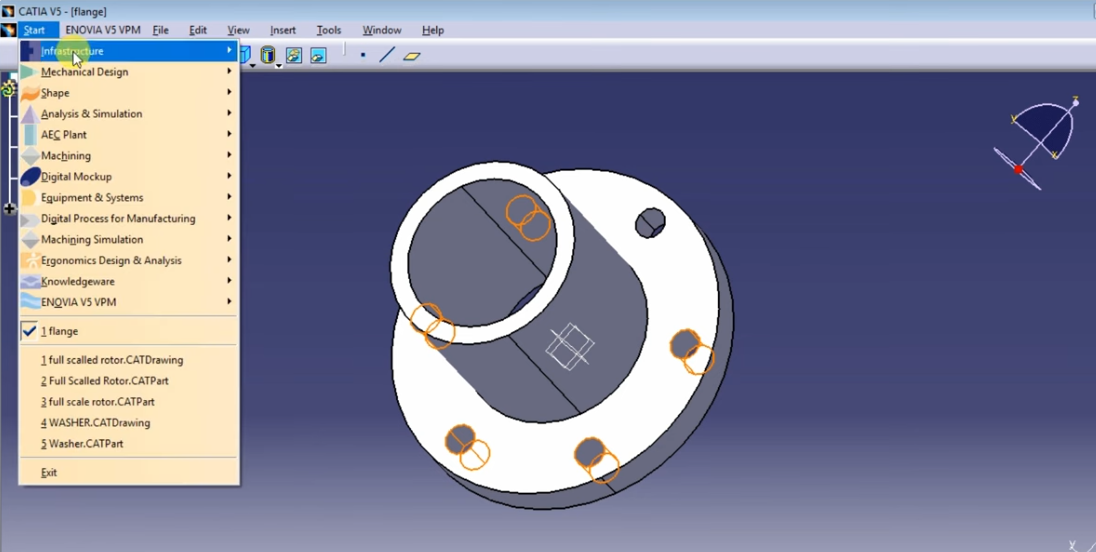The image size is (1096, 552).
Task: Choose Infrastructure from the Start menu
Action: 72,51
